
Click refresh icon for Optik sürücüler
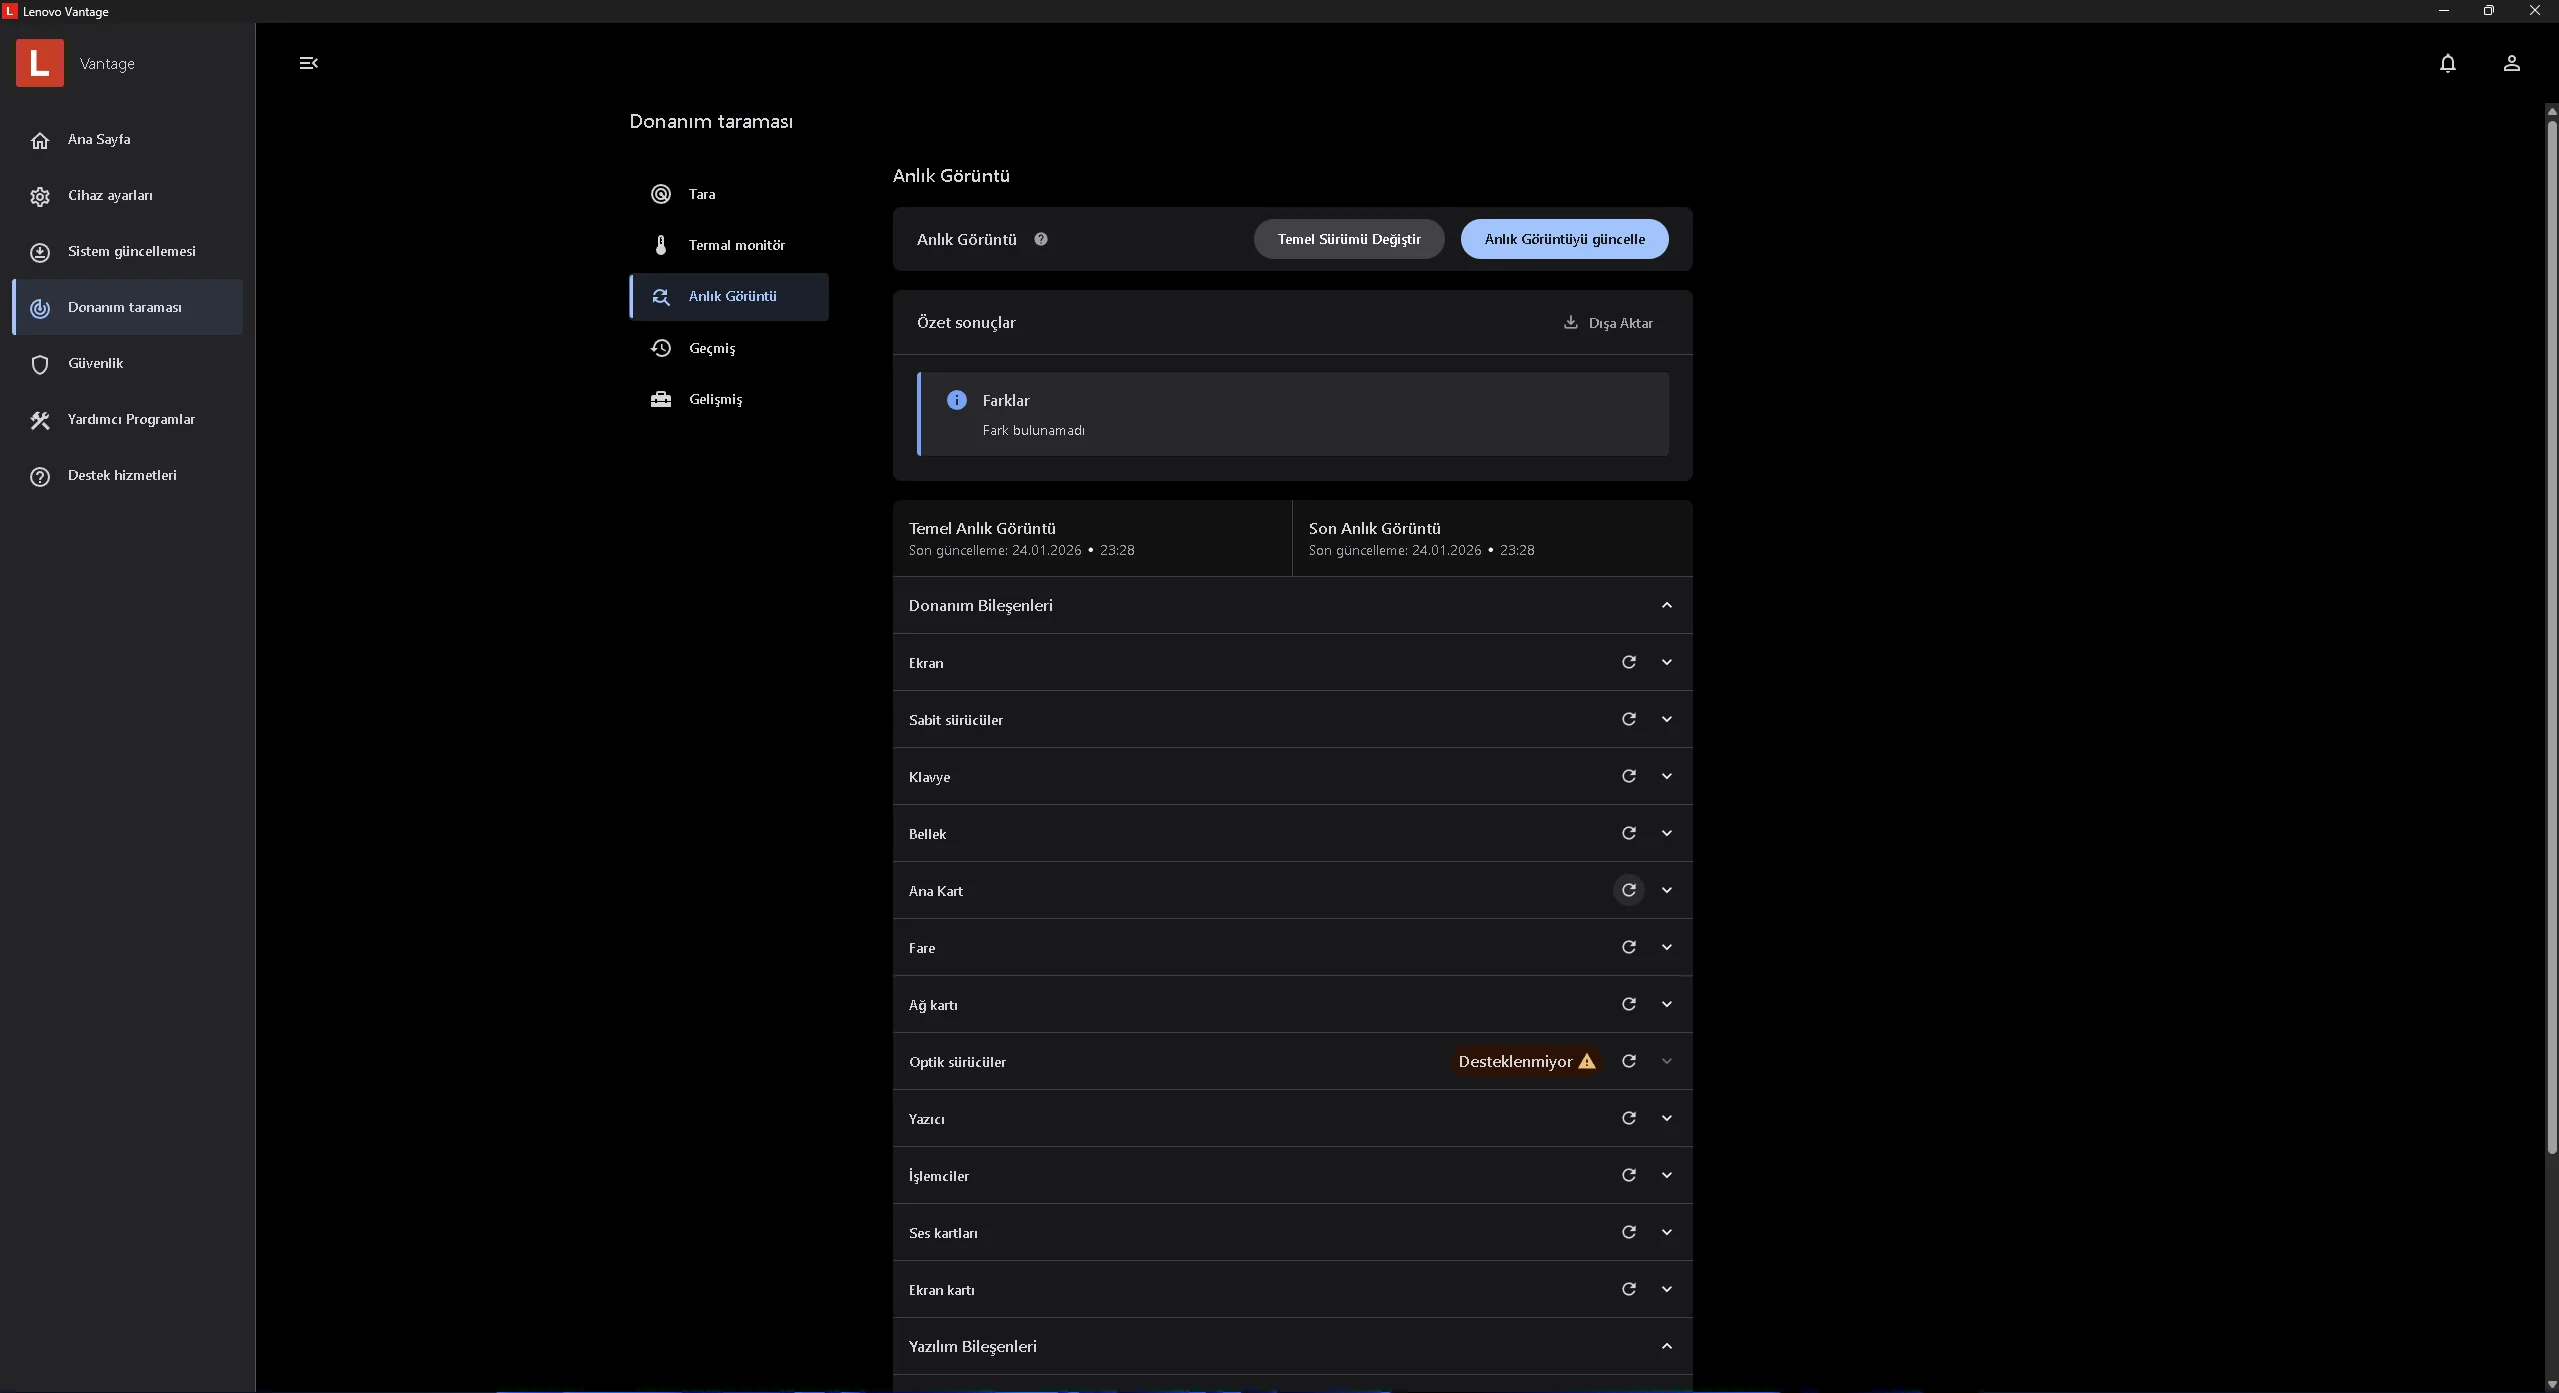pyautogui.click(x=1628, y=1061)
